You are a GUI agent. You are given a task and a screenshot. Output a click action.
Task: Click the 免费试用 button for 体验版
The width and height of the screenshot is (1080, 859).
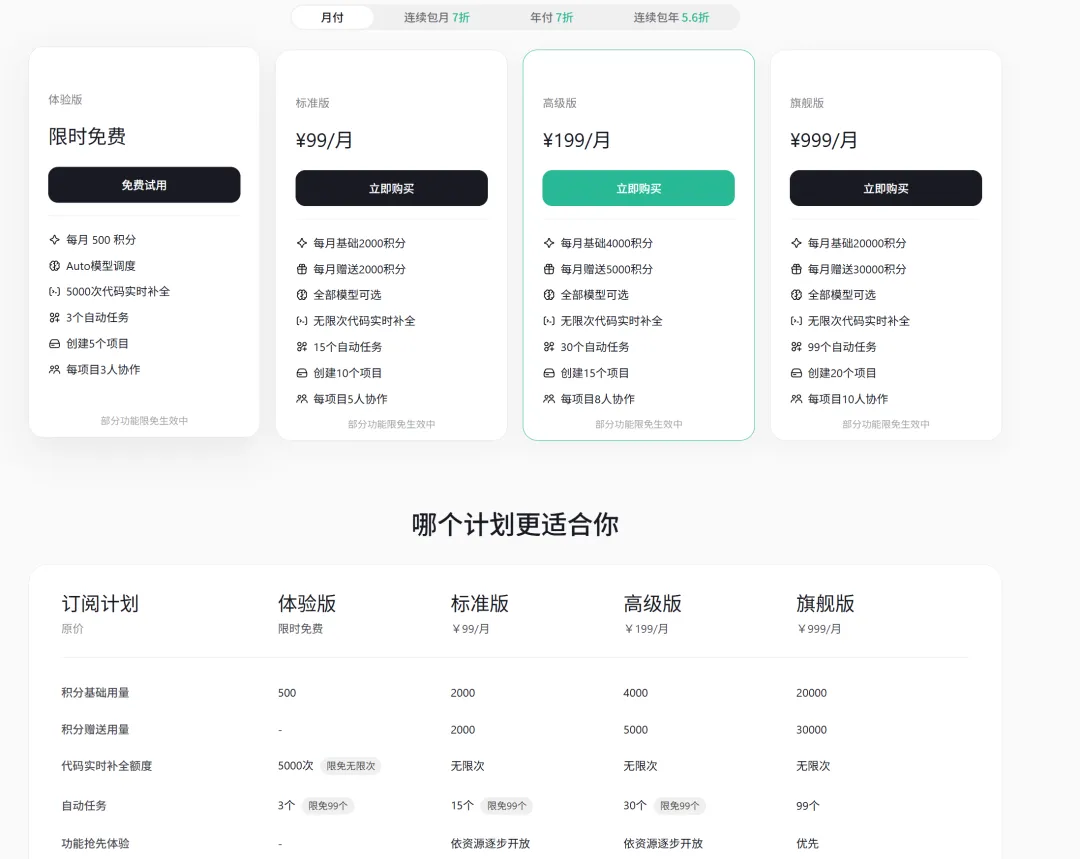point(144,185)
